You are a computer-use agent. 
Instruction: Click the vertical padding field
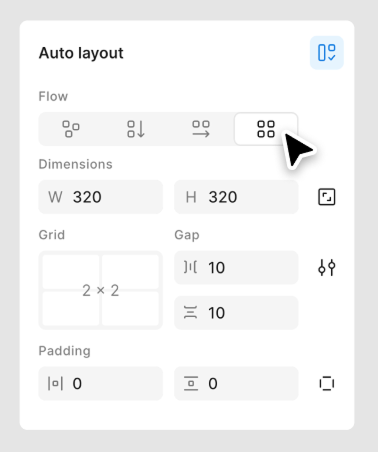(236, 384)
